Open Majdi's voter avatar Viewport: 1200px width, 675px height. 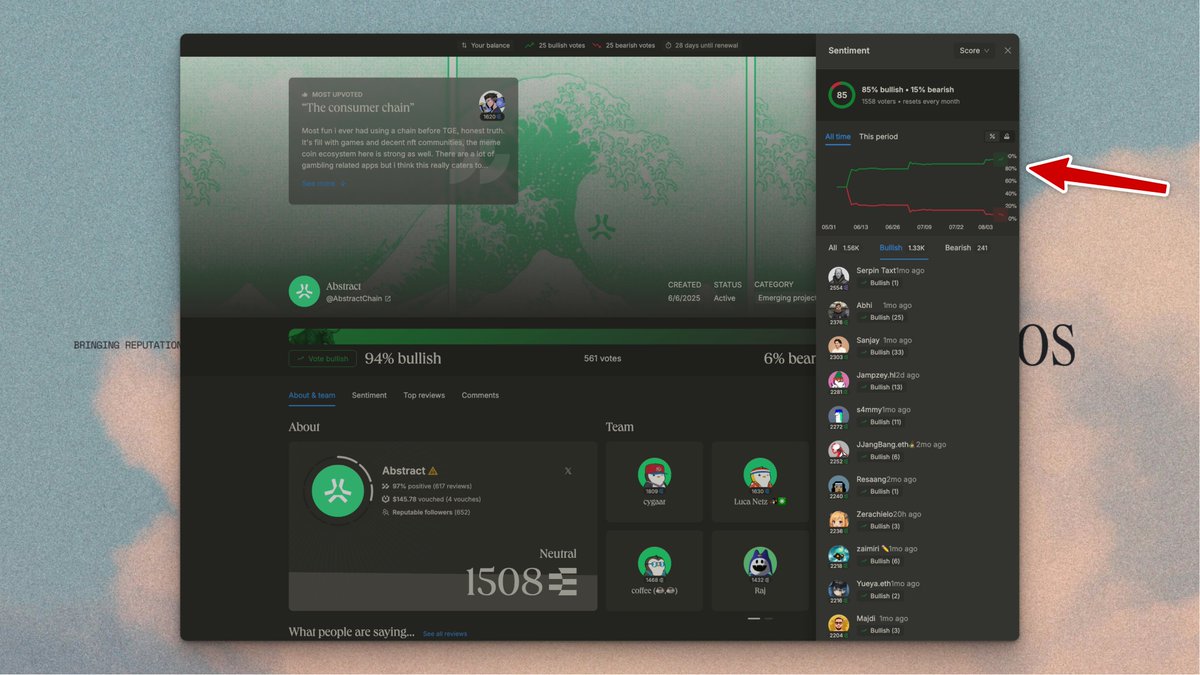(839, 624)
